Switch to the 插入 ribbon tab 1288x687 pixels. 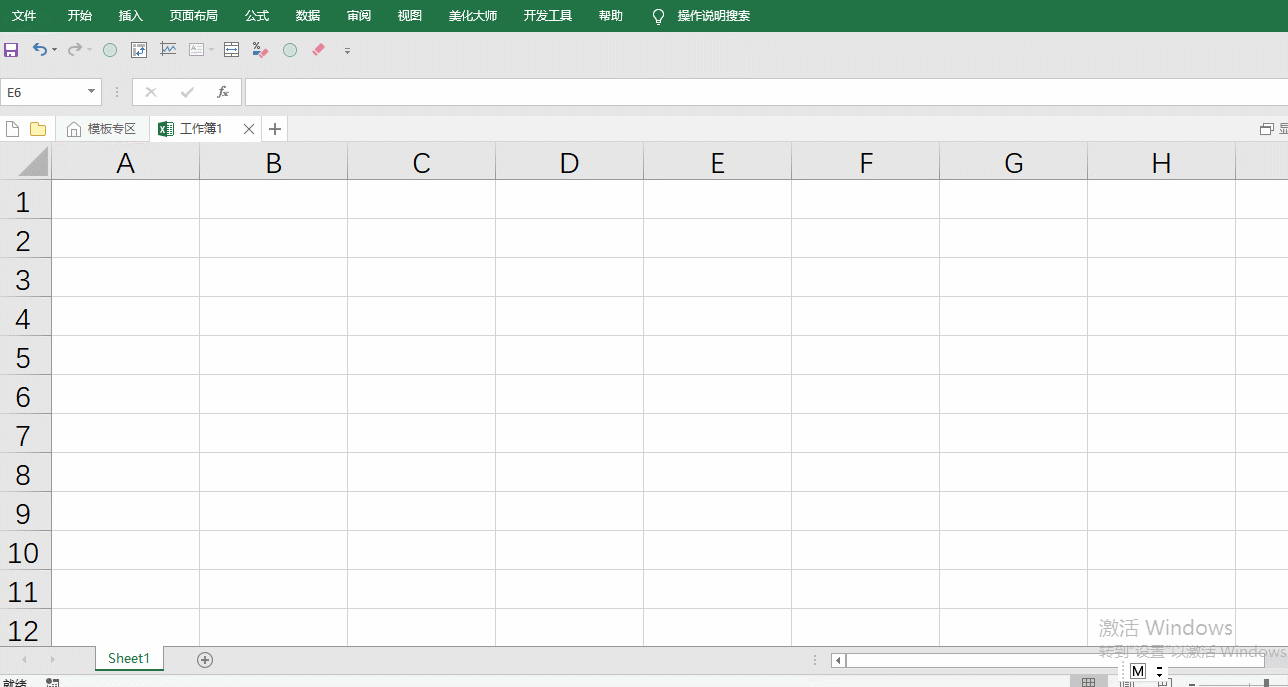[131, 16]
